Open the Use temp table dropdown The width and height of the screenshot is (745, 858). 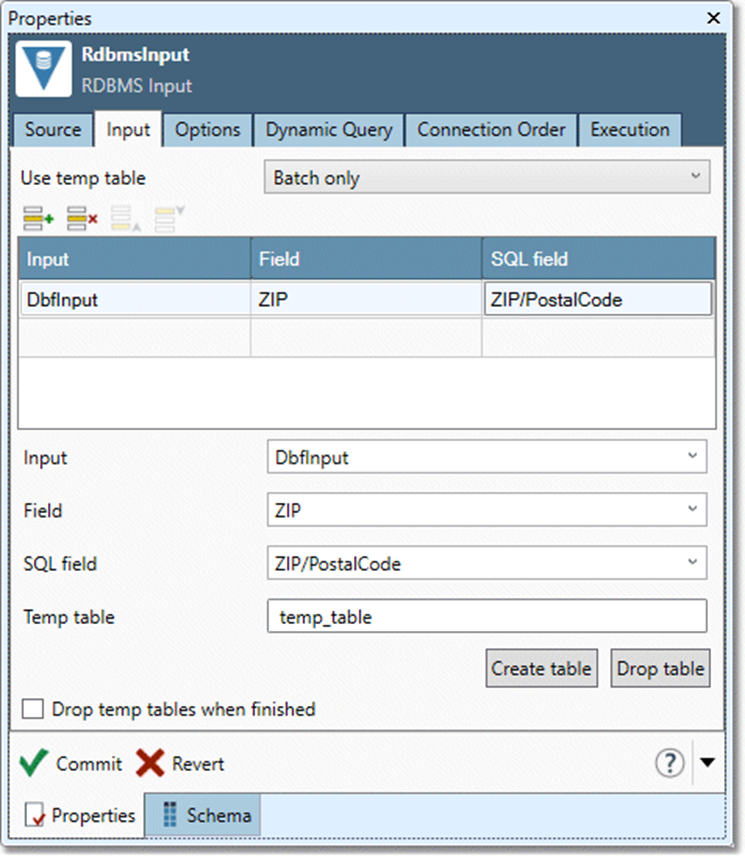click(x=487, y=178)
